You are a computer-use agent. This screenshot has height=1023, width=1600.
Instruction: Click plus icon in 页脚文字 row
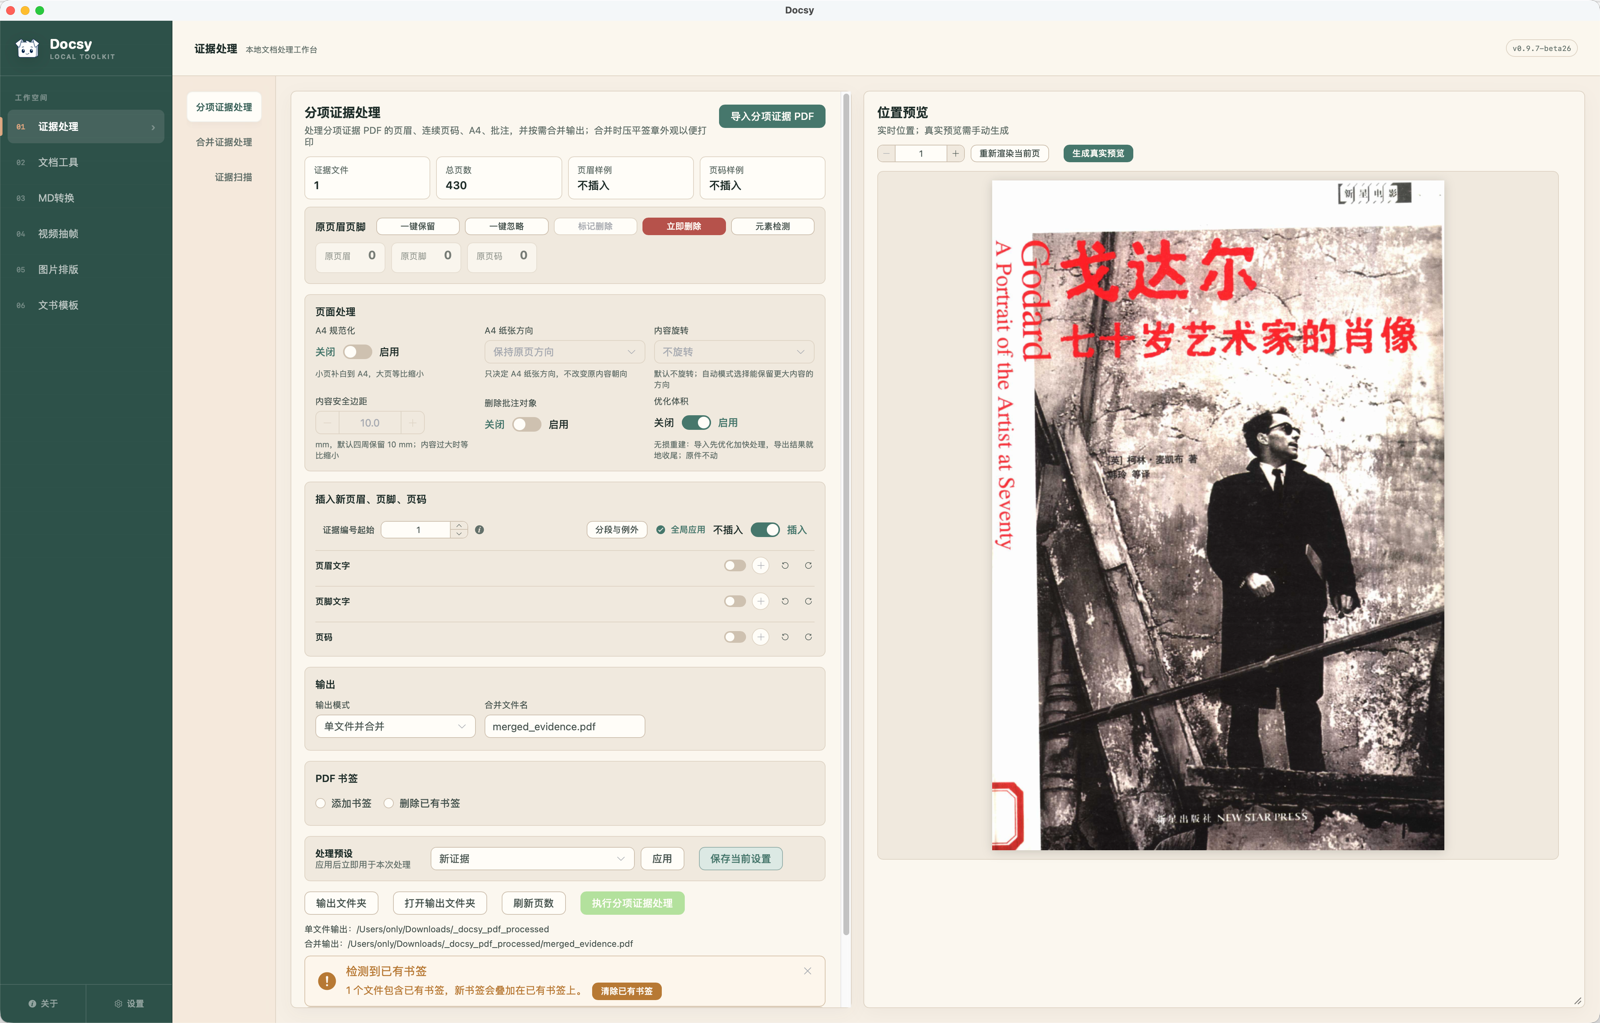click(761, 601)
